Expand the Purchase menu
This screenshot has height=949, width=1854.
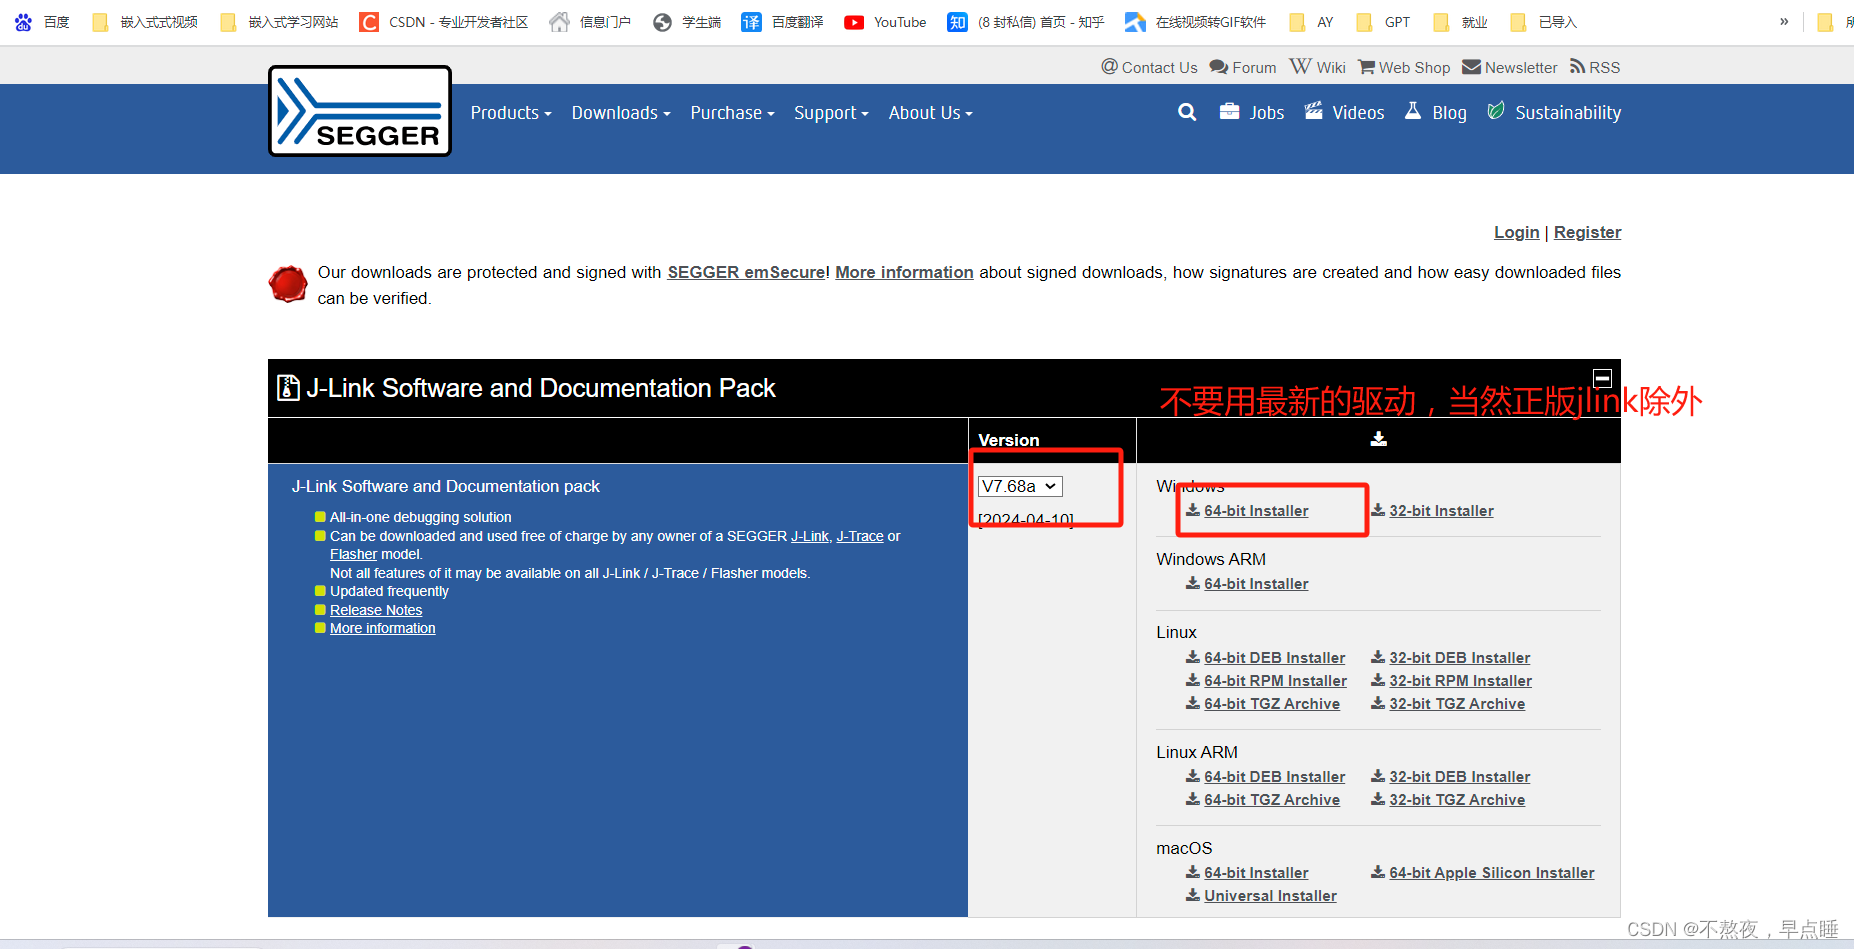point(732,113)
